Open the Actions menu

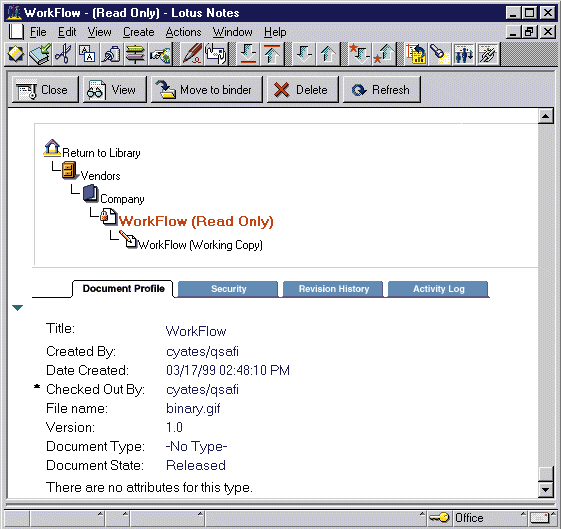tap(183, 32)
